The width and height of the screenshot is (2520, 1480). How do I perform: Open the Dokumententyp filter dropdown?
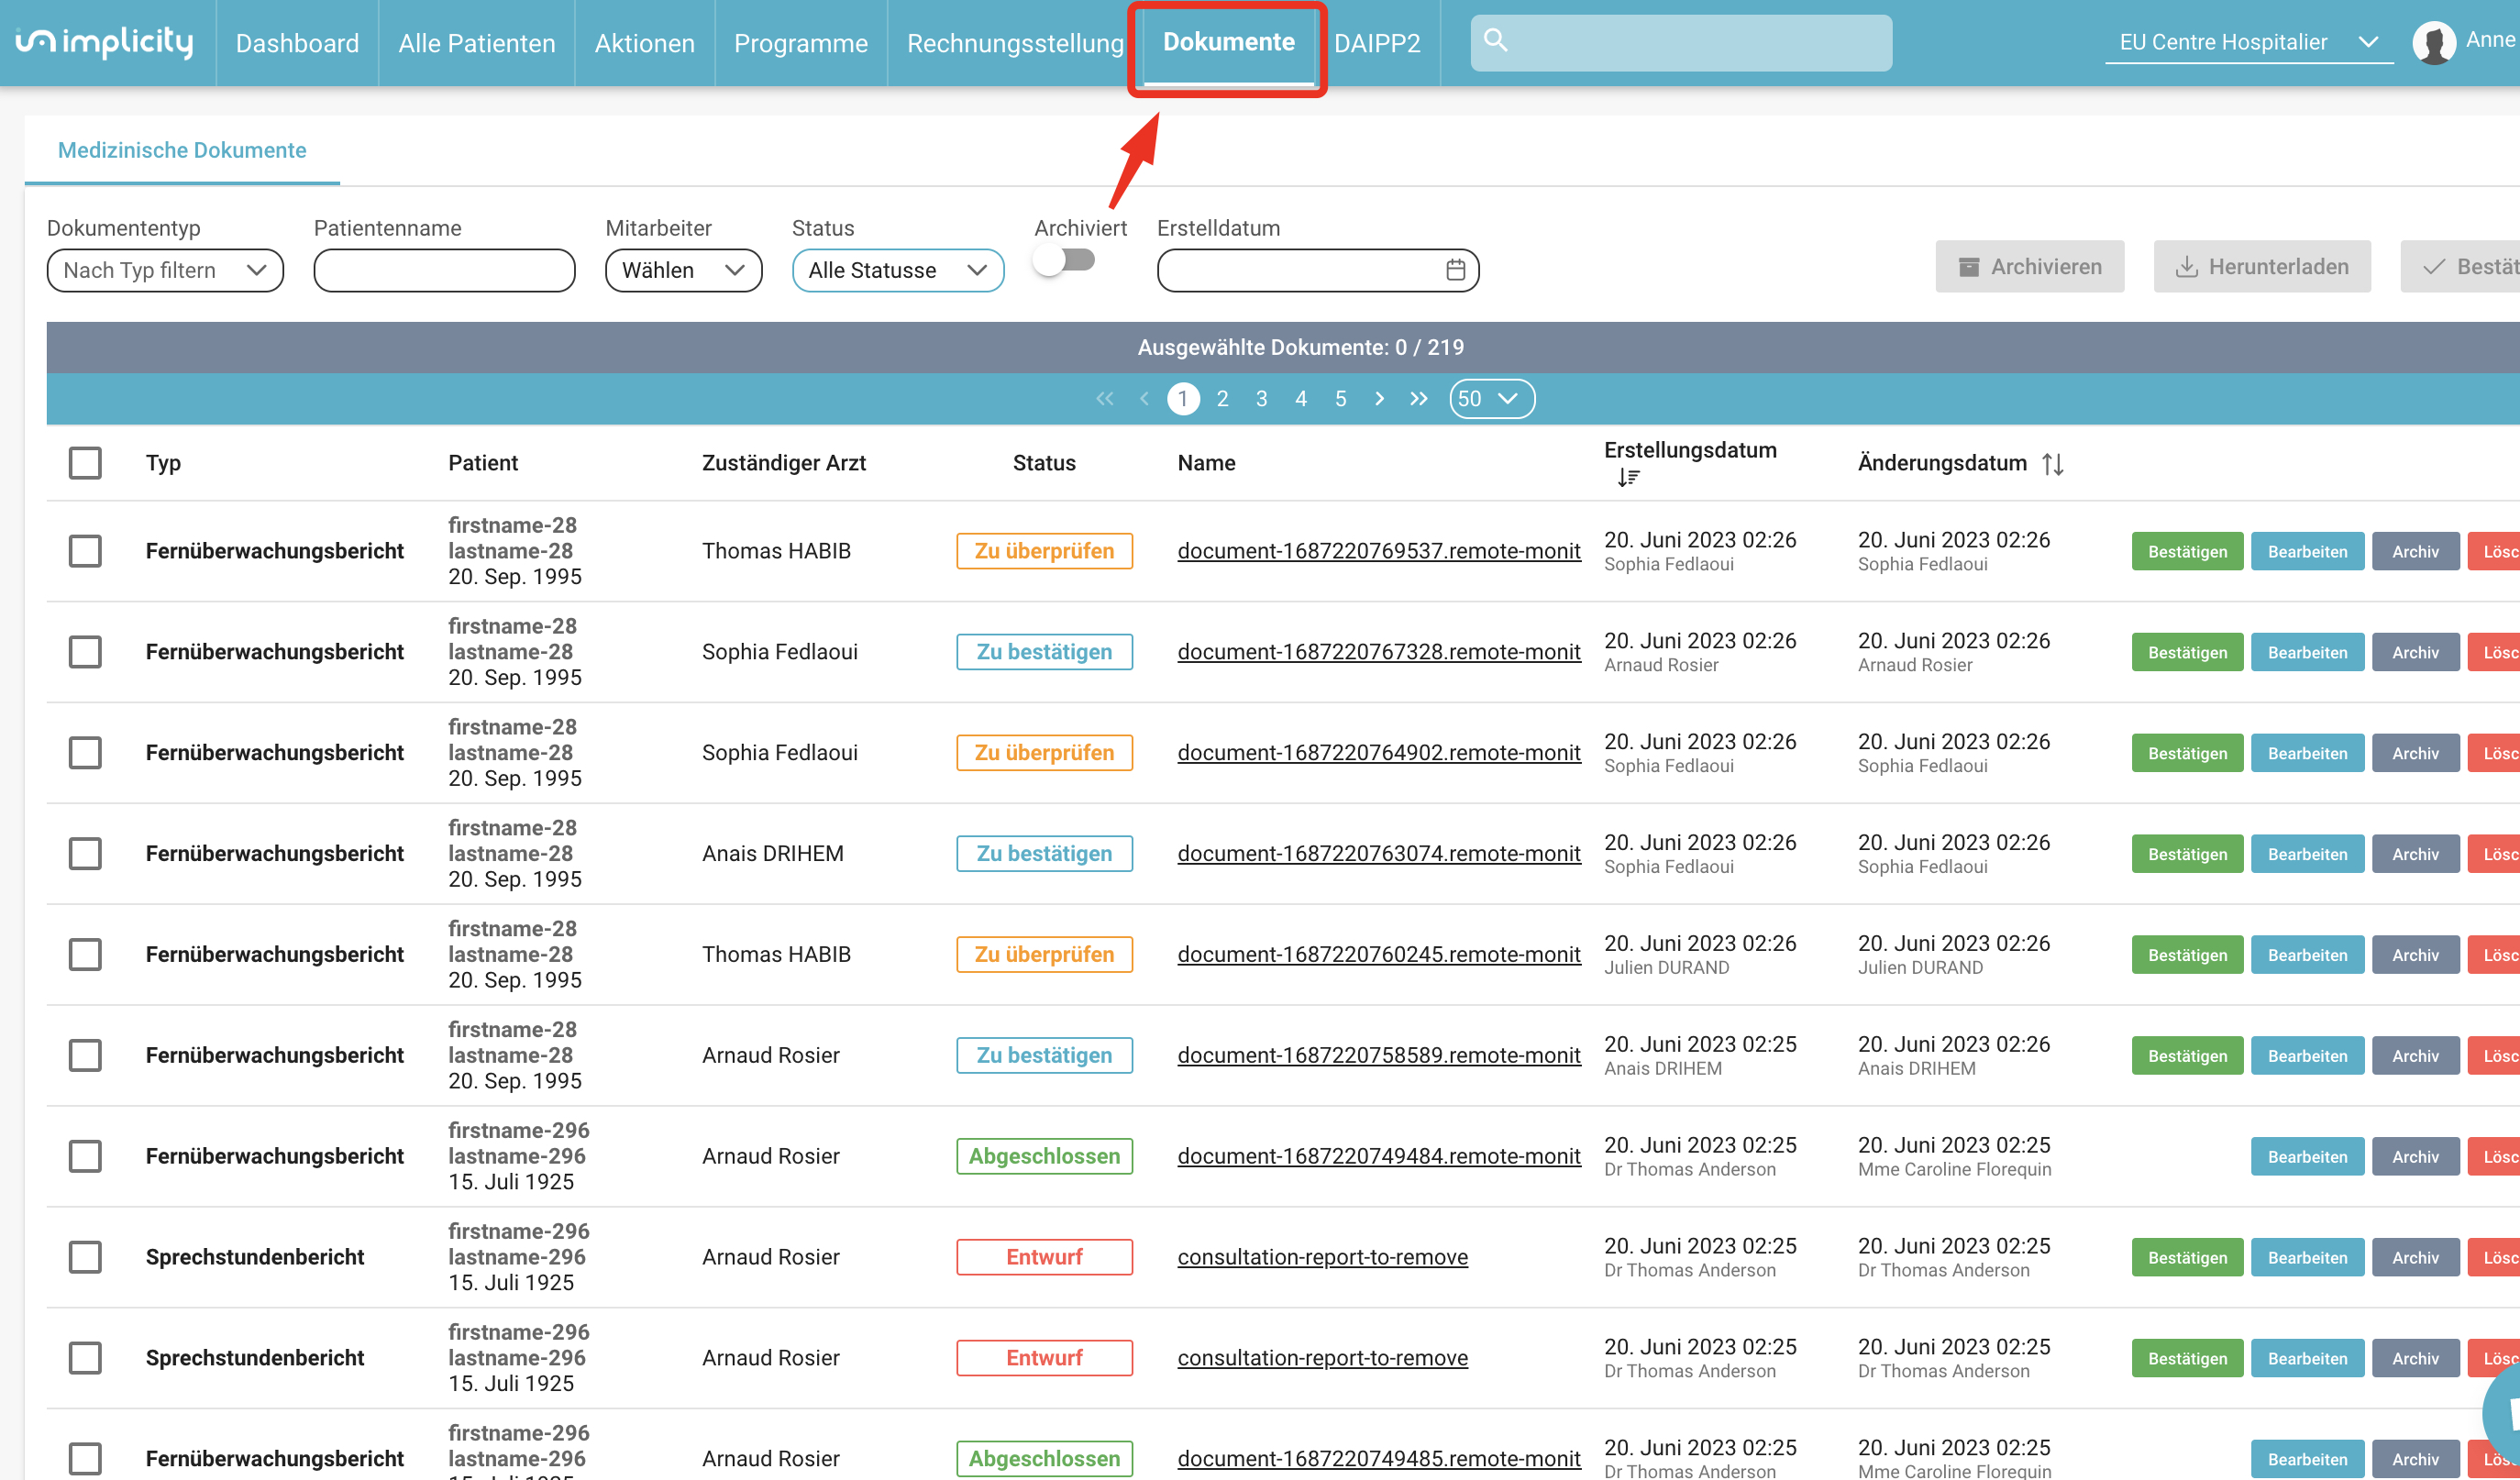click(165, 270)
